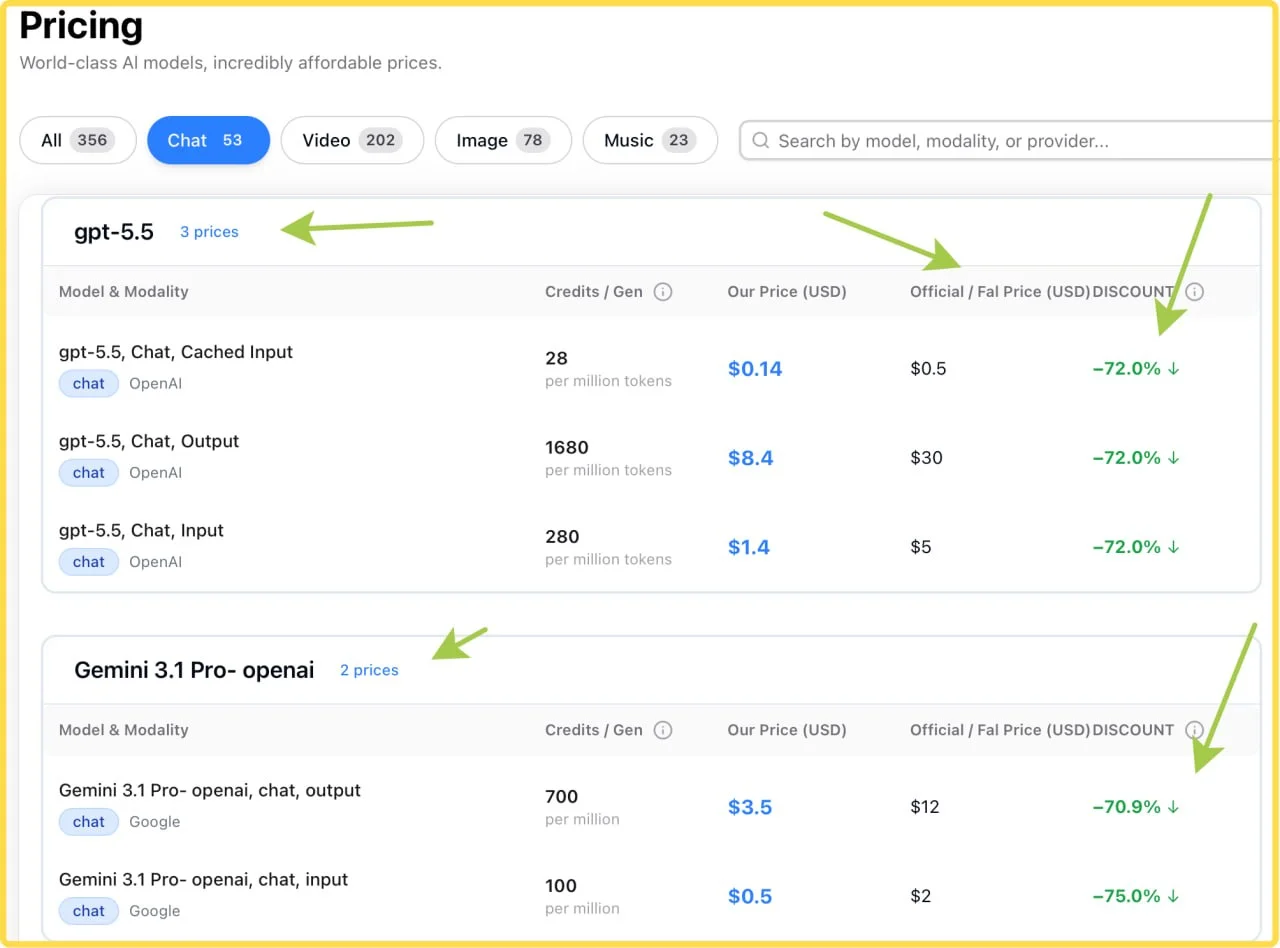Click chat tag under Gemini chat, output
This screenshot has height=948, width=1280.
88,822
